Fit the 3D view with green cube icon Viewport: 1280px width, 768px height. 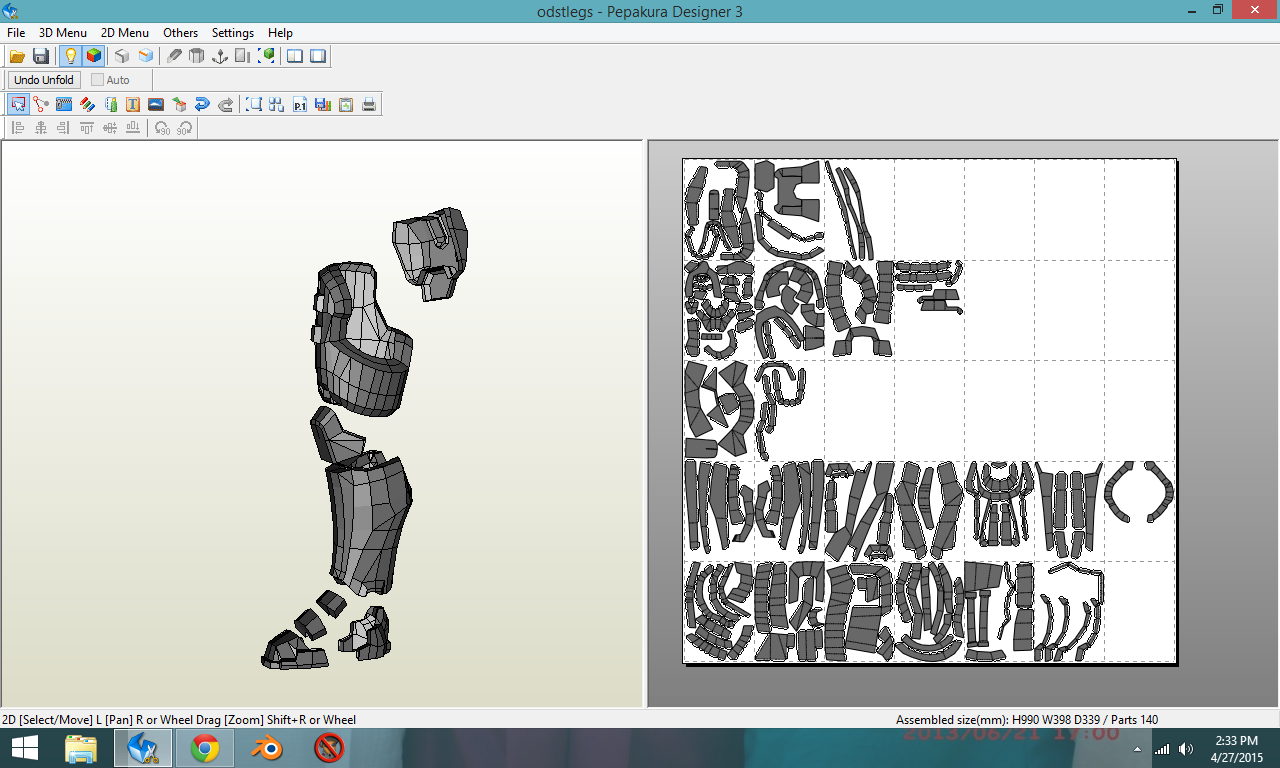pyautogui.click(x=266, y=56)
